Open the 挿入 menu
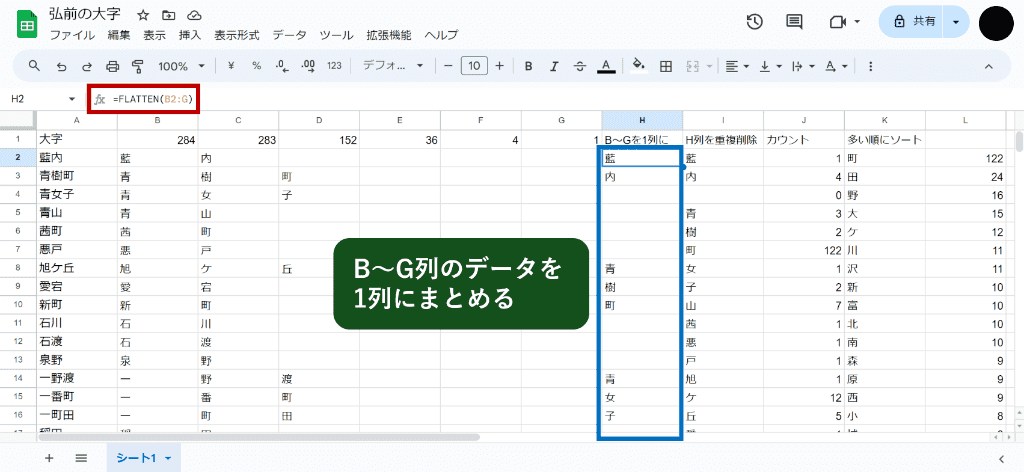 tap(190, 35)
